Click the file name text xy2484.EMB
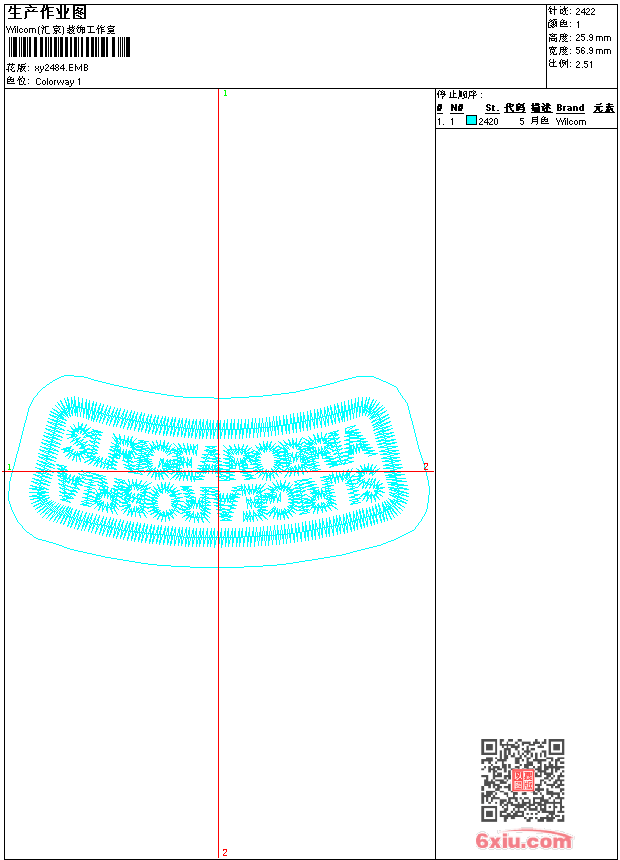The width and height of the screenshot is (620, 860). pos(61,68)
